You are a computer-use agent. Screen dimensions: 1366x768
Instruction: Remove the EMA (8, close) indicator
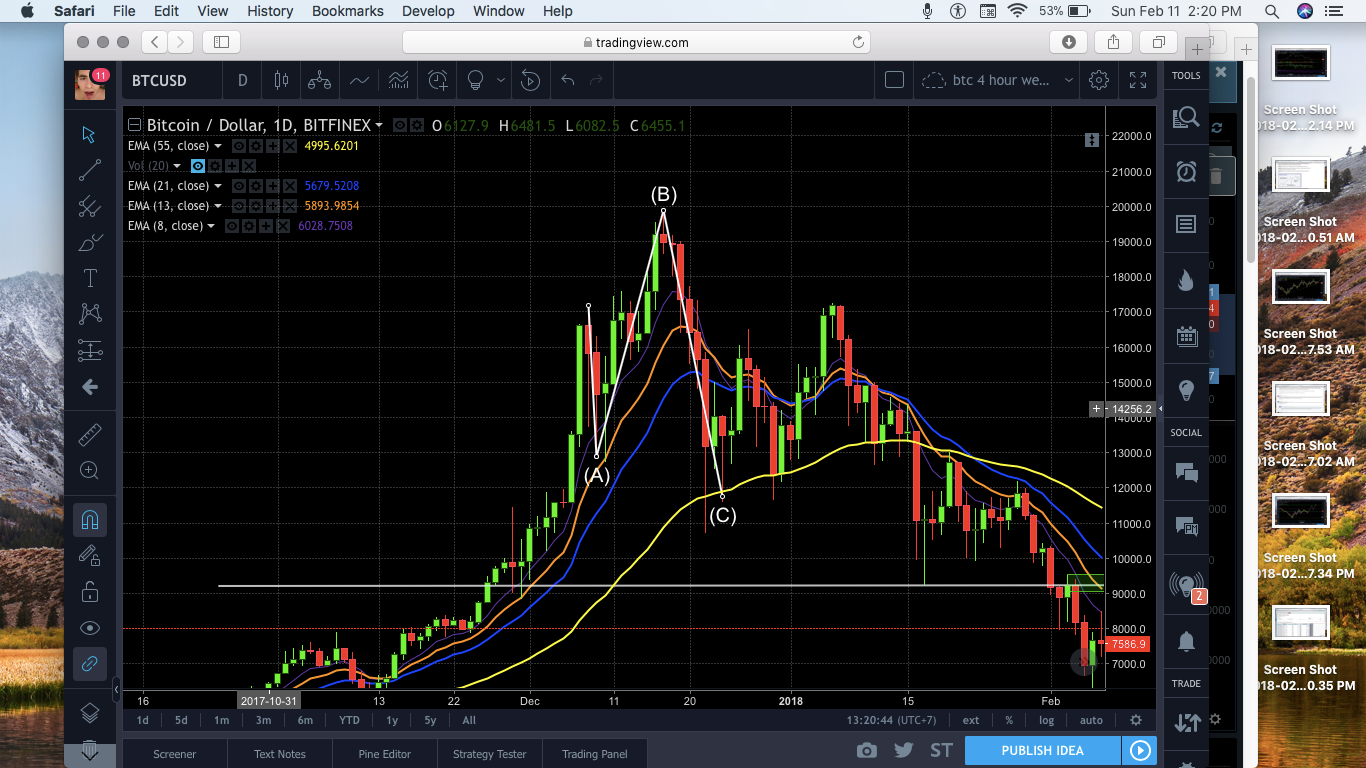[x=281, y=226]
